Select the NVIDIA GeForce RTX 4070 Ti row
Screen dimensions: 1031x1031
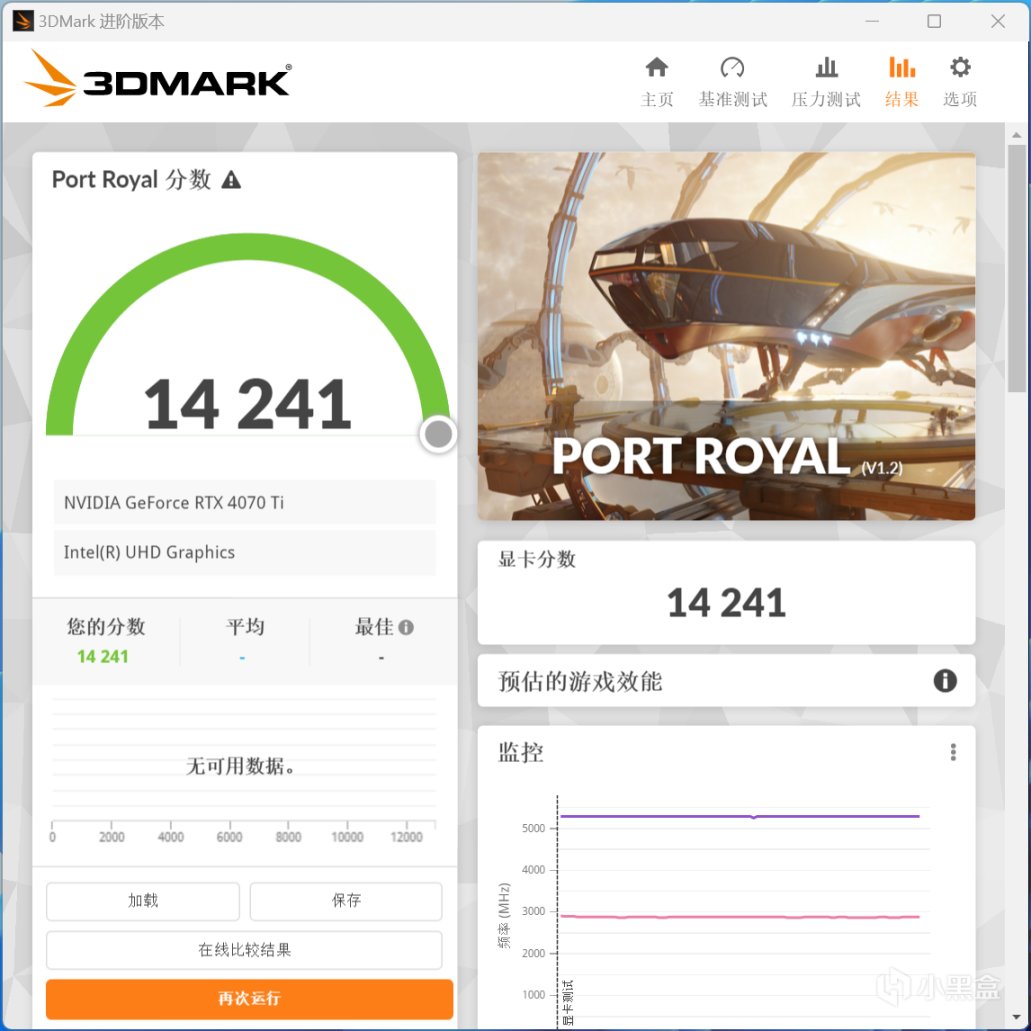(245, 502)
